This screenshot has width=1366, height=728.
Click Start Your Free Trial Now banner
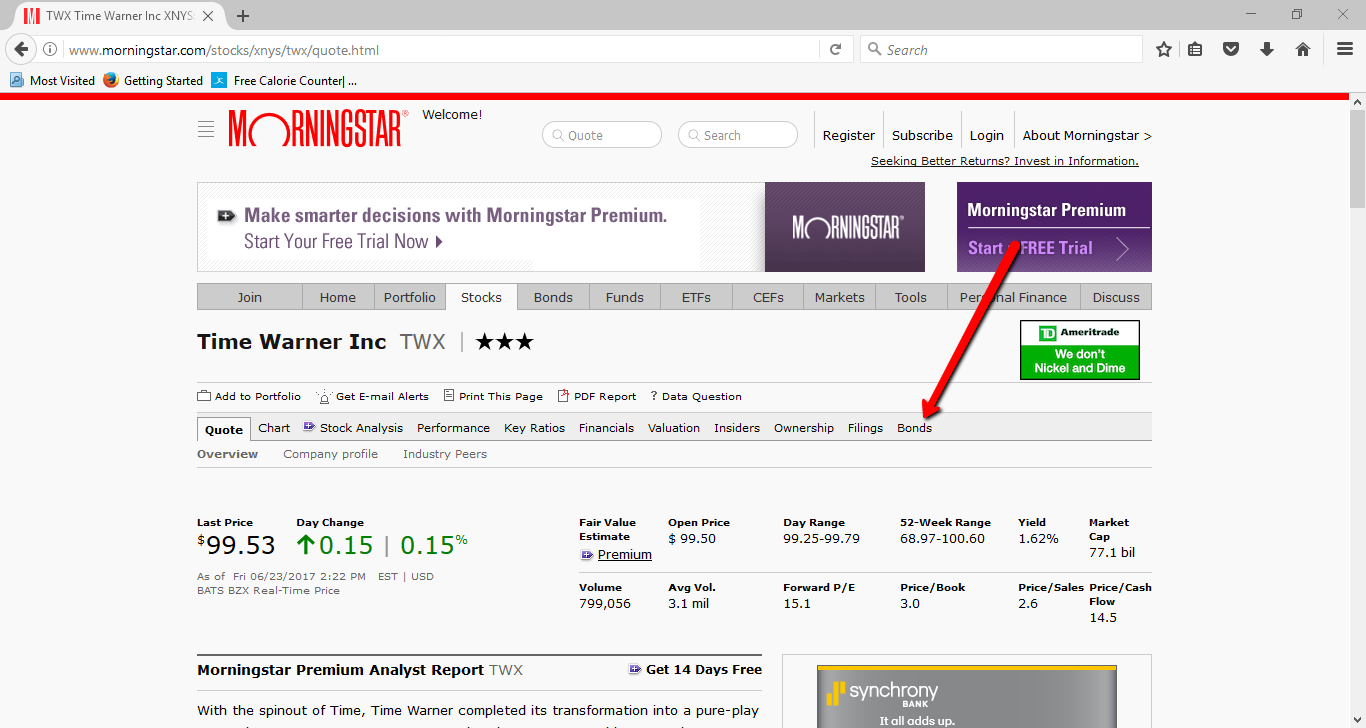pyautogui.click(x=561, y=227)
